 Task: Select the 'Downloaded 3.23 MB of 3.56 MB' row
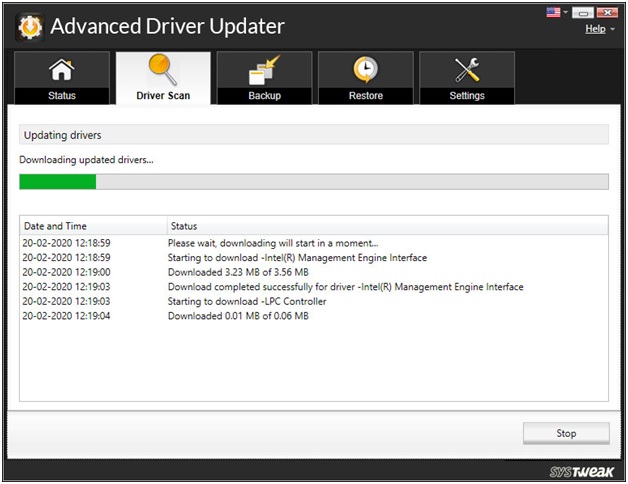coord(239,272)
